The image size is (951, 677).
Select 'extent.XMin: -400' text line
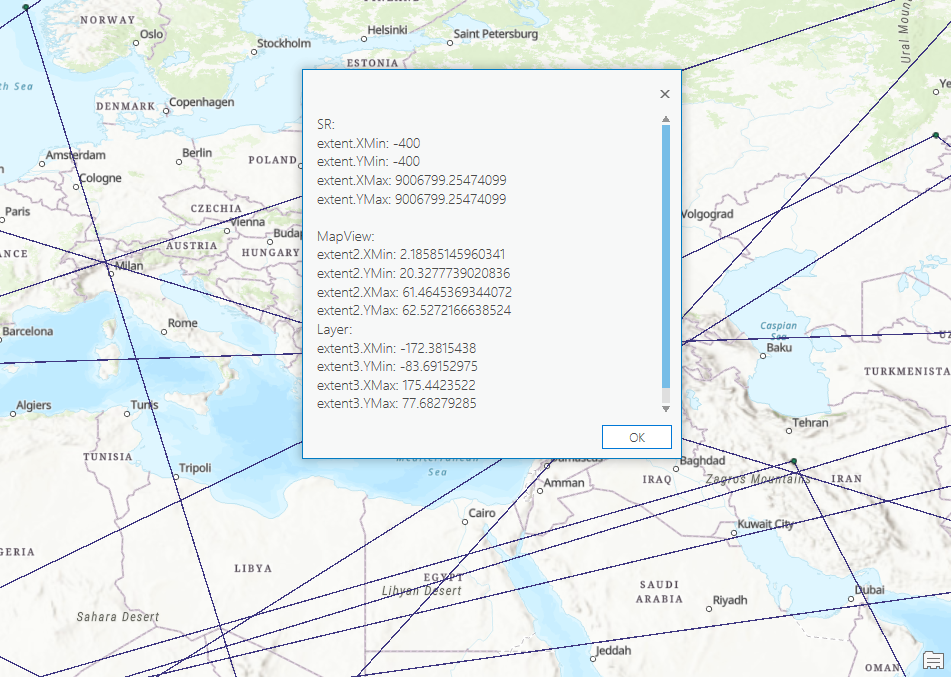click(x=368, y=144)
